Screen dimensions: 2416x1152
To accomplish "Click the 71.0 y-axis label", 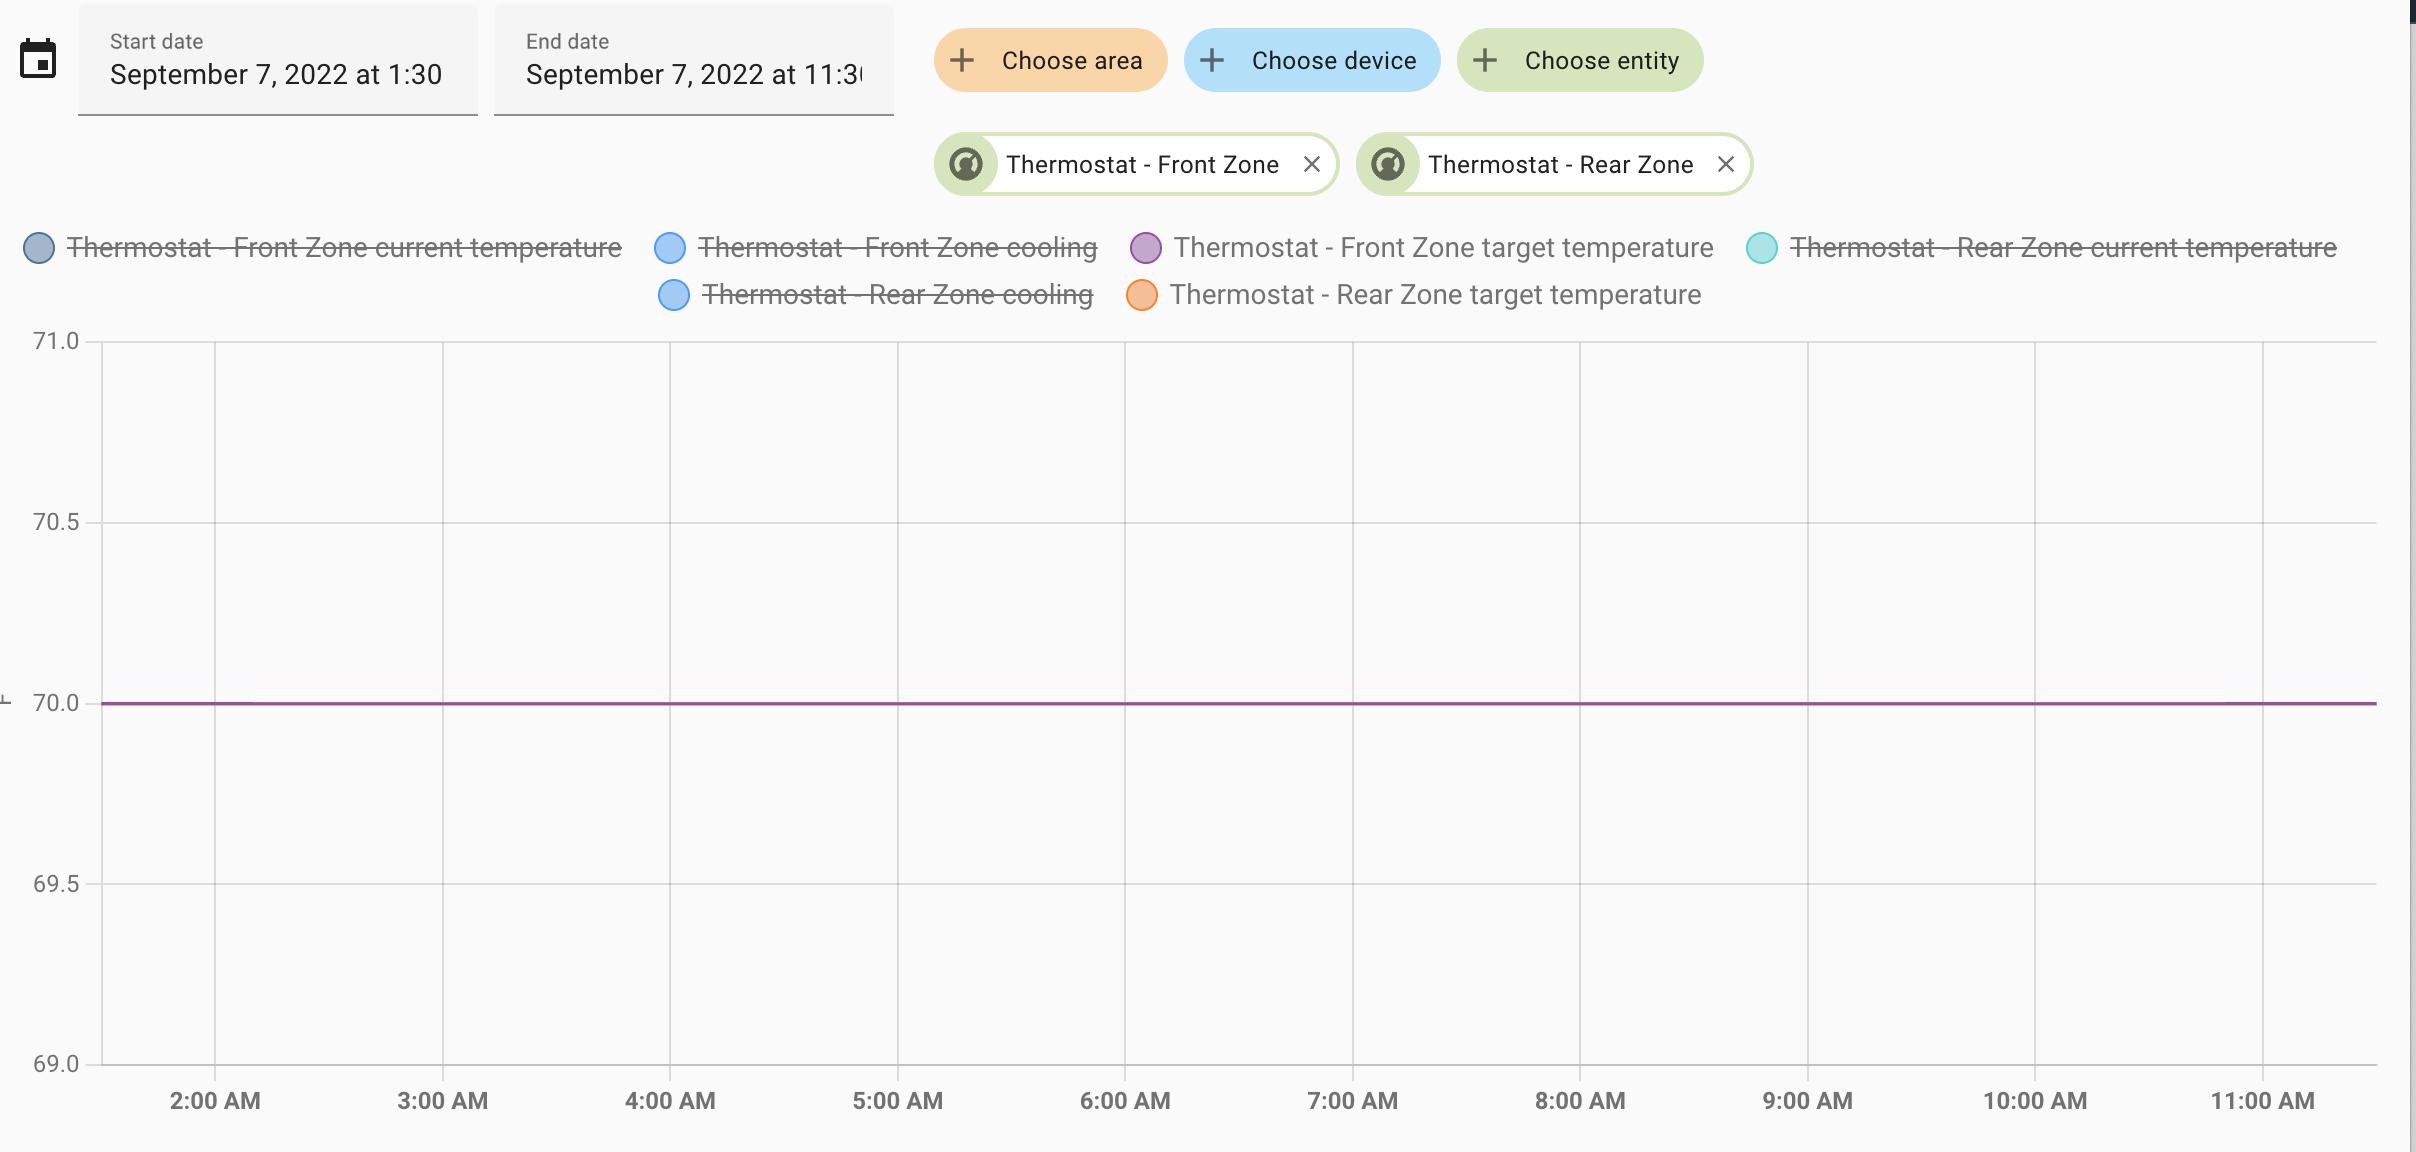I will tap(56, 341).
